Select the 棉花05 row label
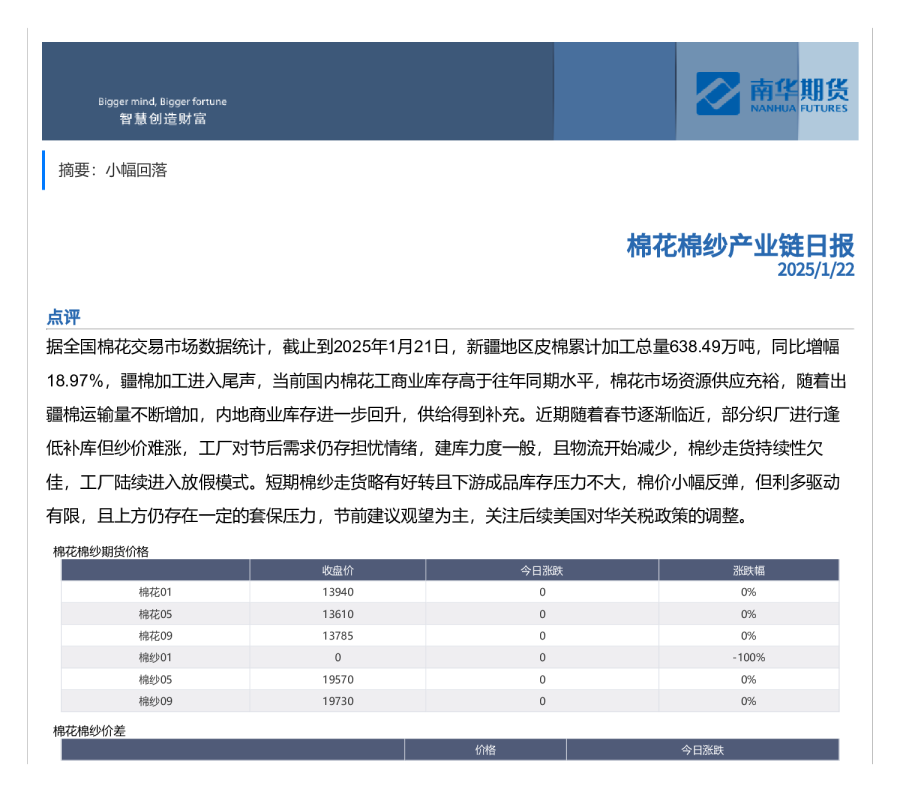Screen dimensions: 900x792 point(155,614)
